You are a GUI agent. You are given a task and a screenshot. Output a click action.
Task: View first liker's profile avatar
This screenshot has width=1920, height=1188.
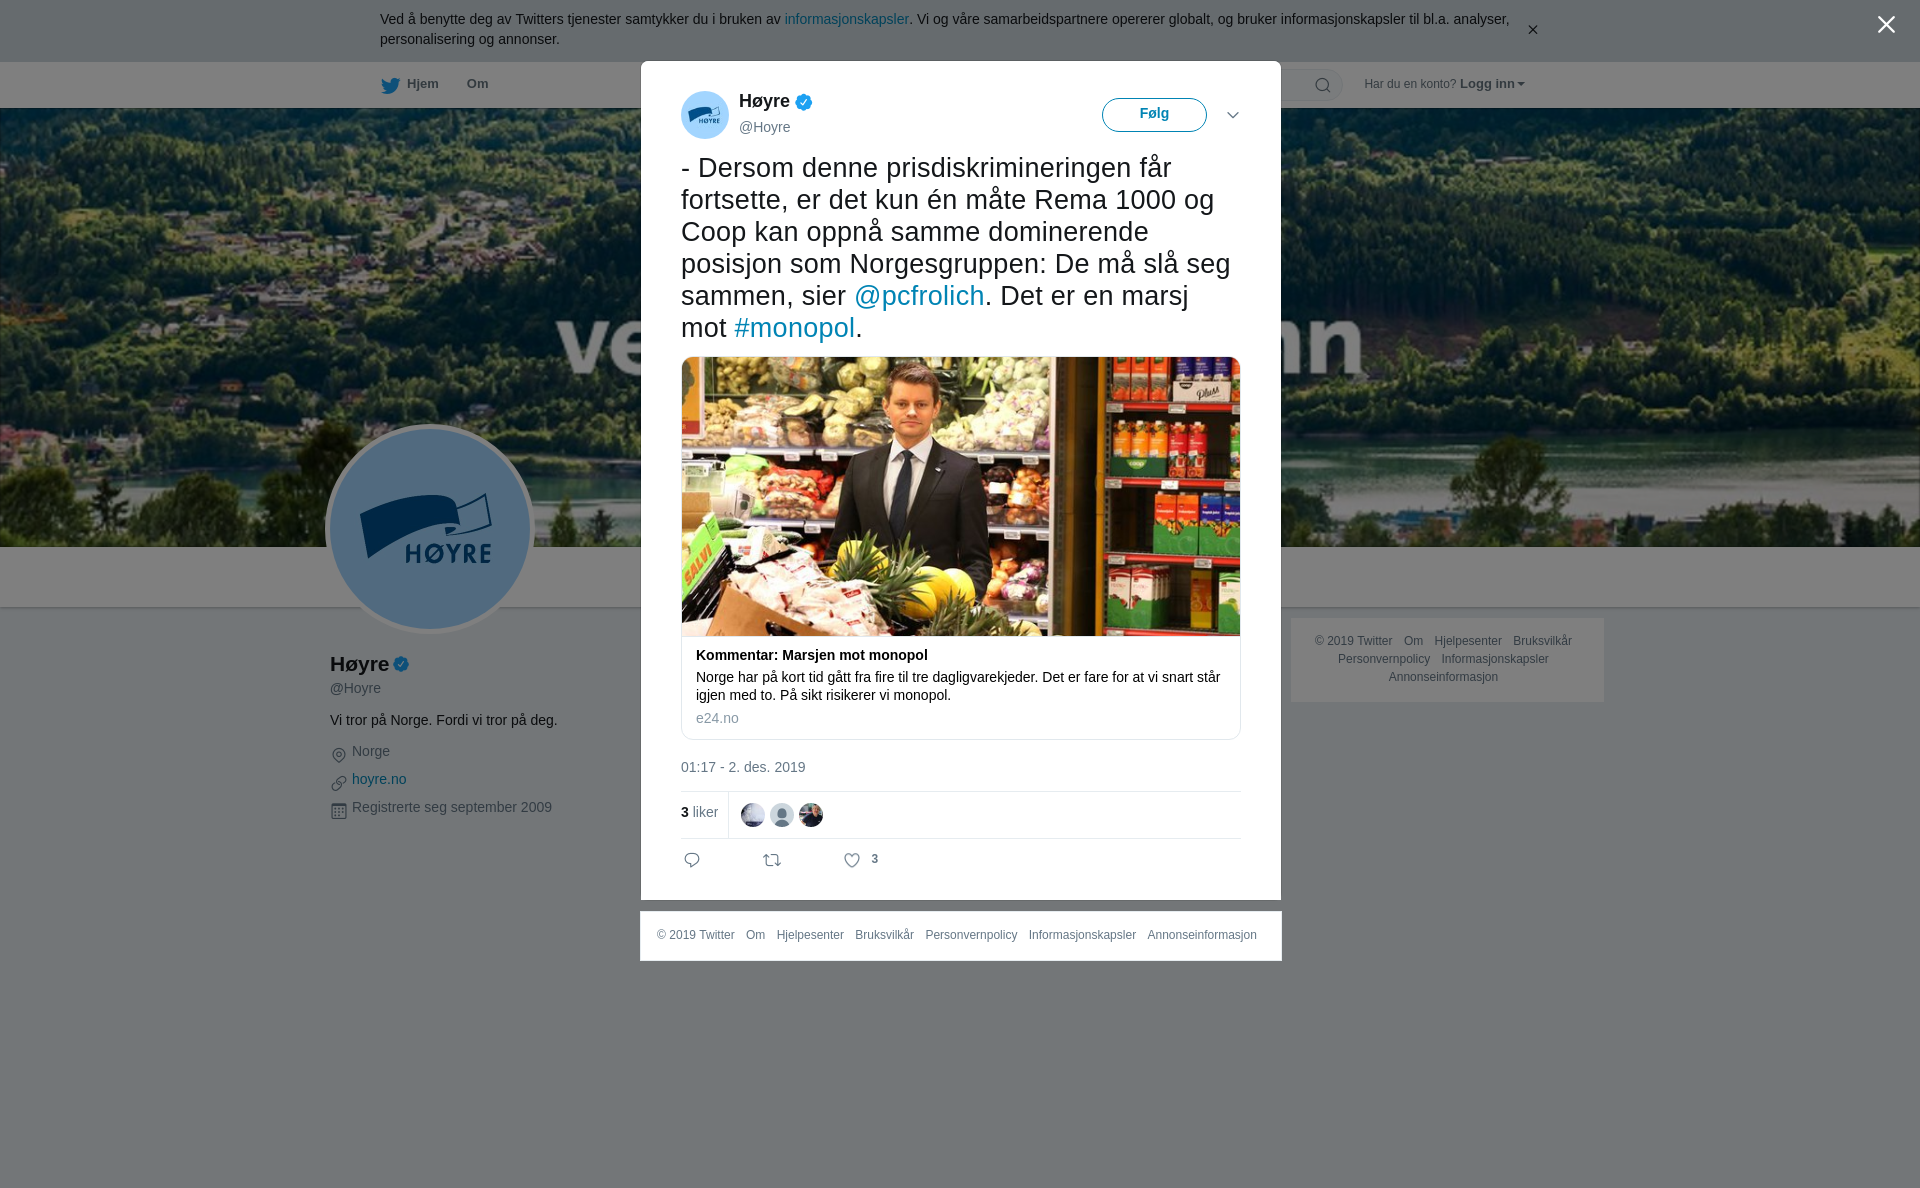click(x=753, y=815)
